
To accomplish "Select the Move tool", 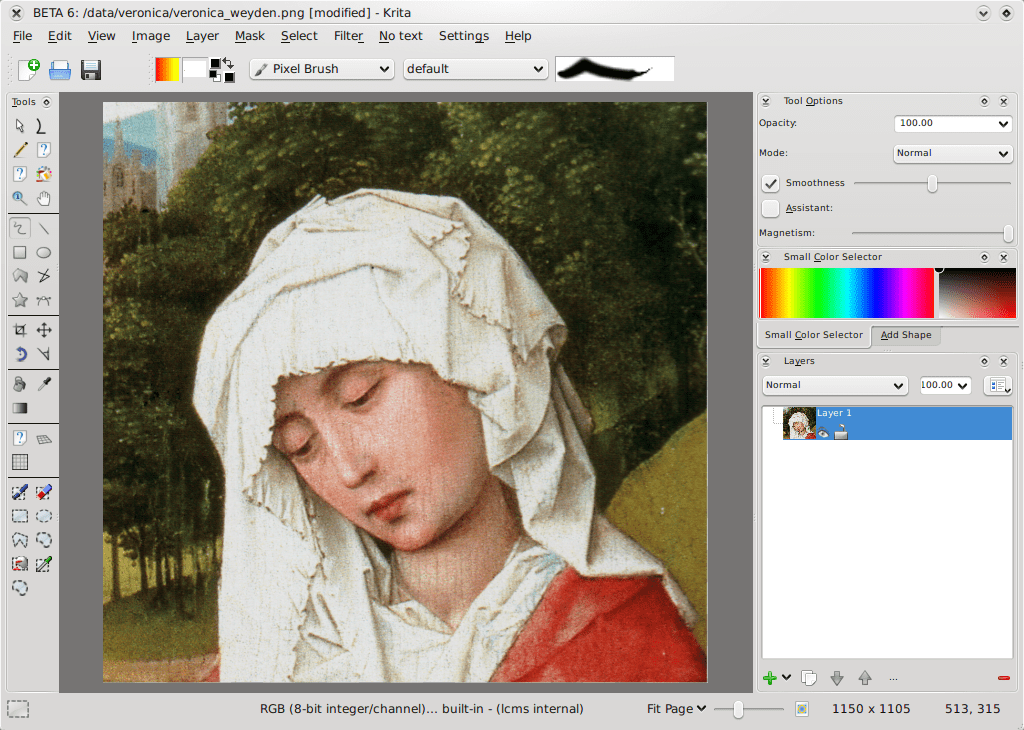I will click(x=43, y=328).
